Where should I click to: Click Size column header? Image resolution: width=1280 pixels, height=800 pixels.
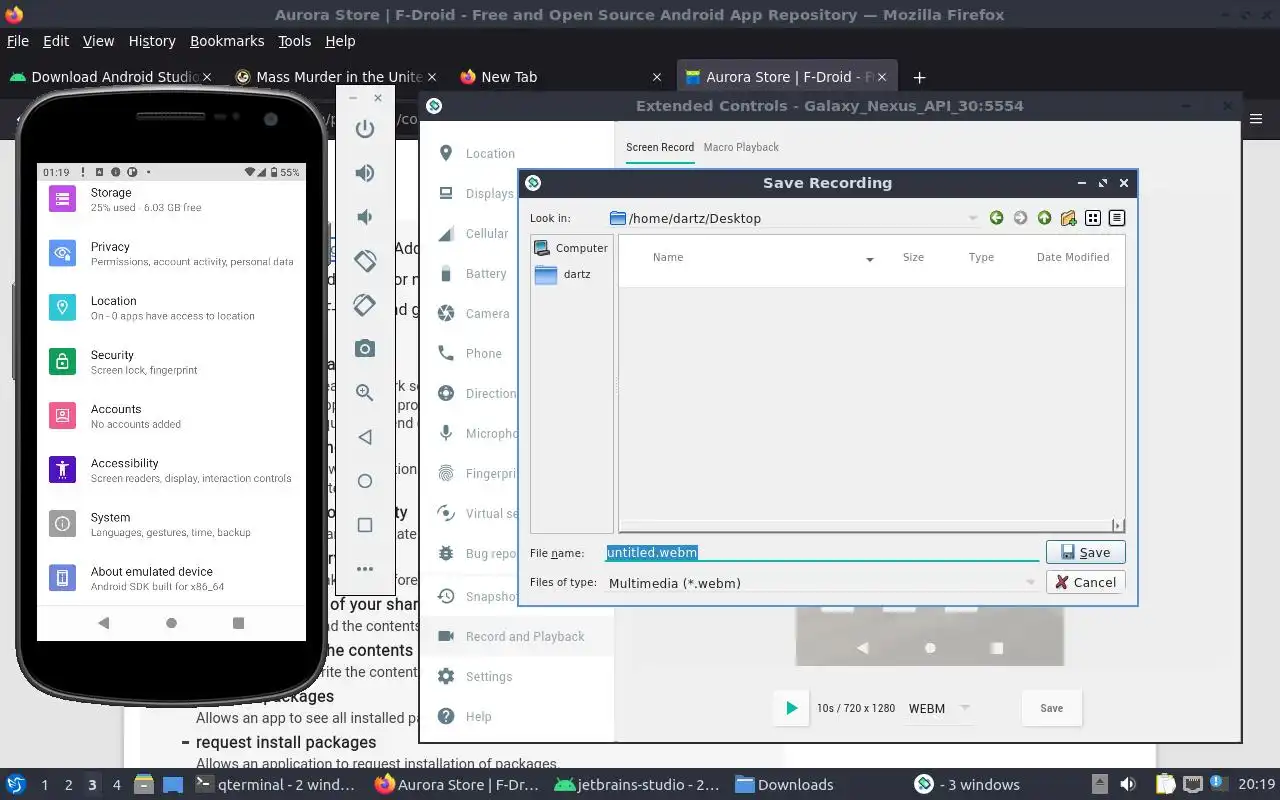pyautogui.click(x=913, y=257)
